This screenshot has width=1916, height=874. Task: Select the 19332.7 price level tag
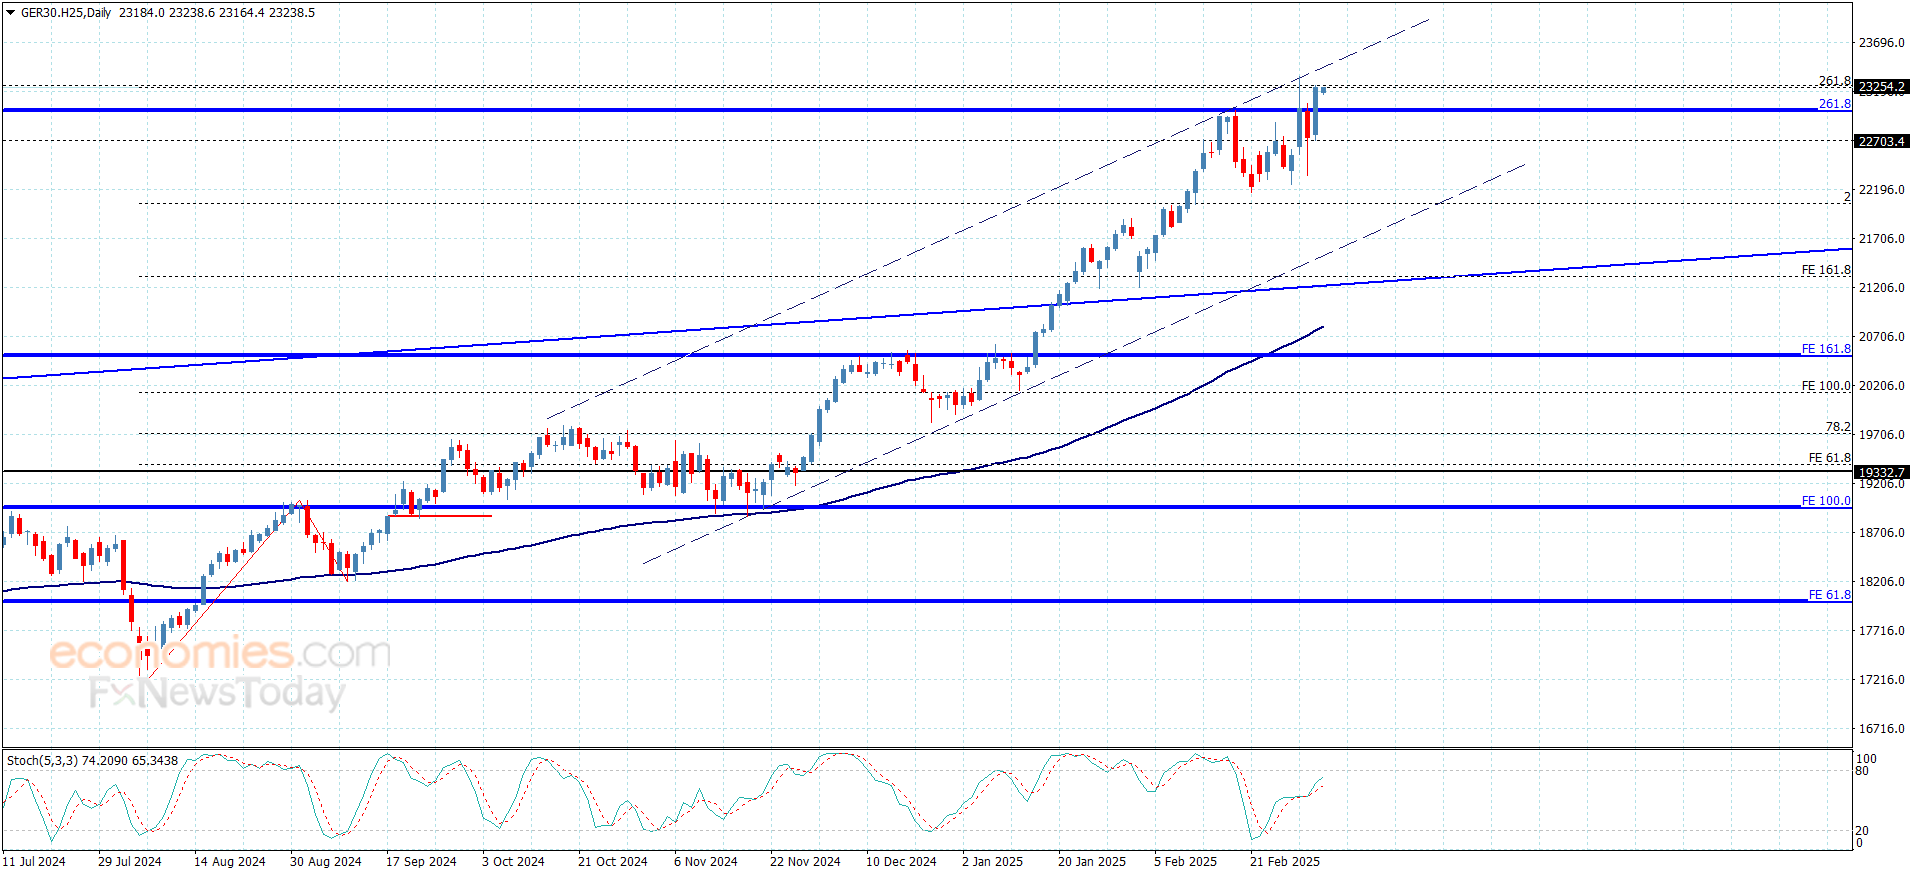pyautogui.click(x=1882, y=472)
